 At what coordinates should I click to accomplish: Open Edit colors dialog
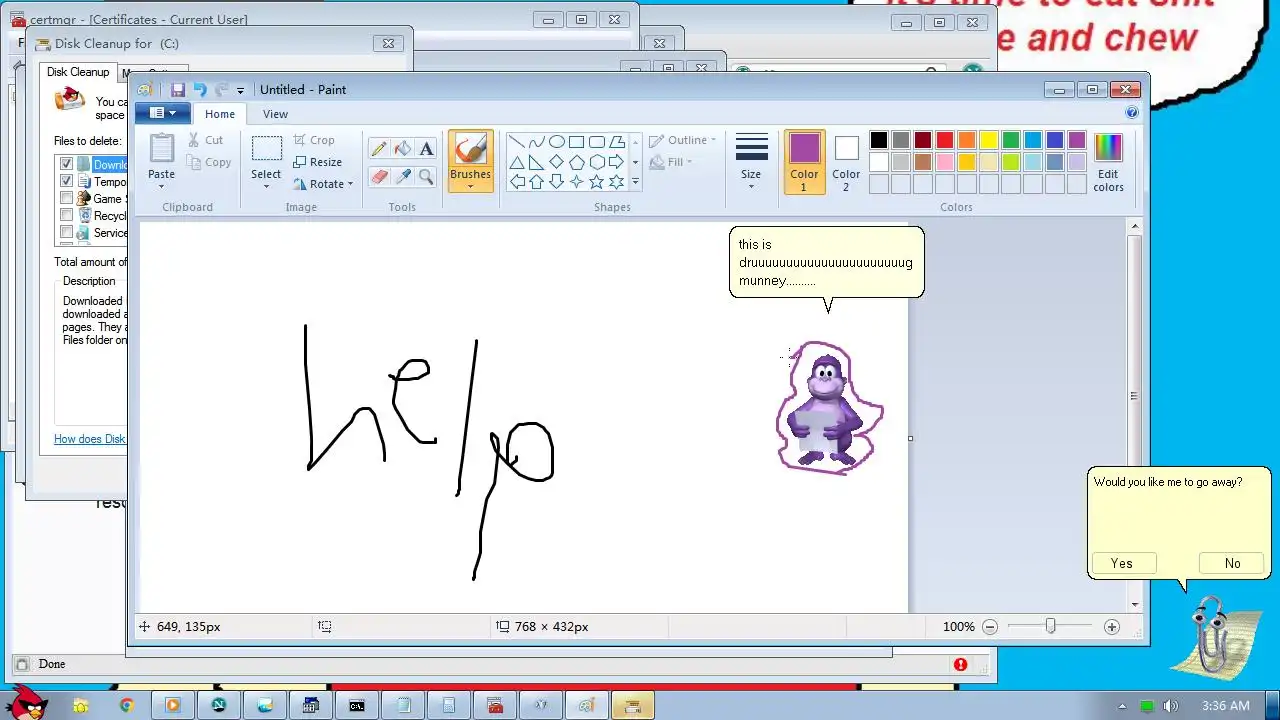(1108, 161)
